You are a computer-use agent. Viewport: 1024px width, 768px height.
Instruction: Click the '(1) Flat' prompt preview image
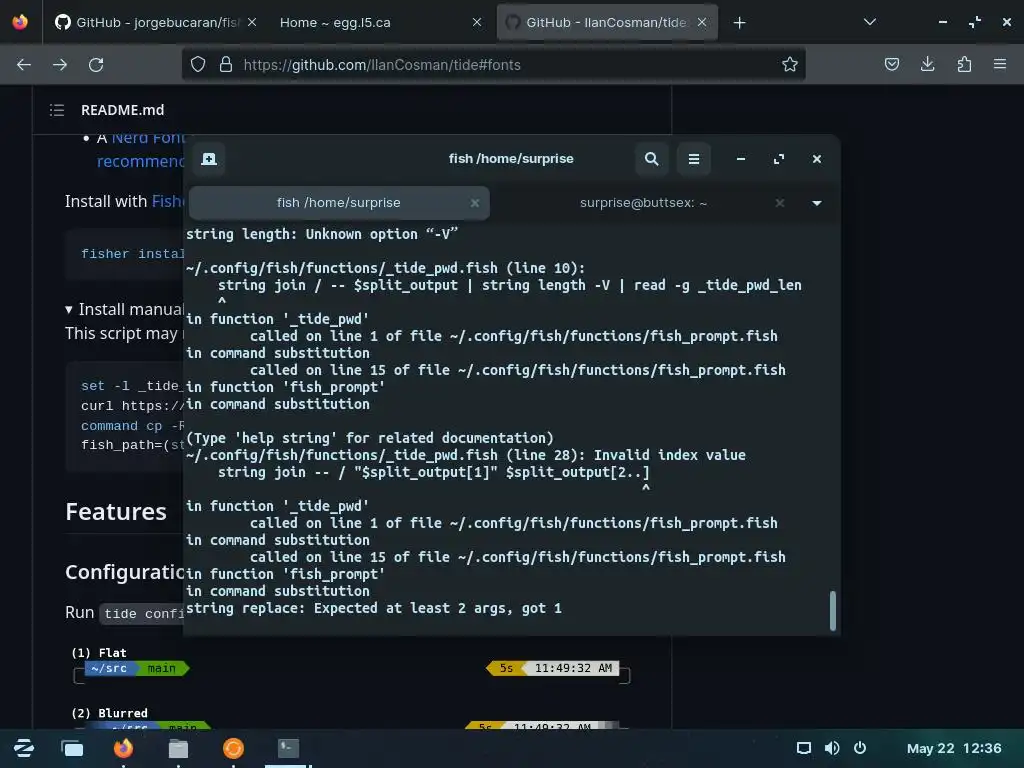click(353, 668)
